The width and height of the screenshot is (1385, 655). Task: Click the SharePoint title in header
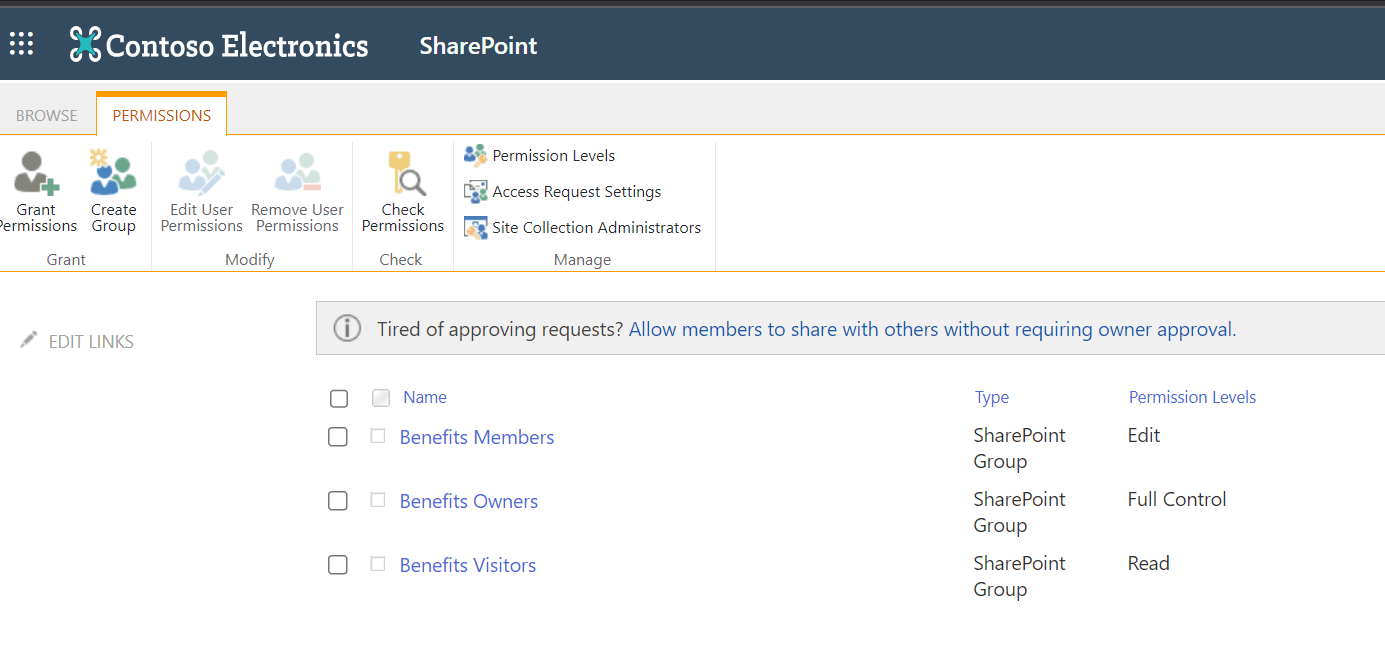coord(478,46)
